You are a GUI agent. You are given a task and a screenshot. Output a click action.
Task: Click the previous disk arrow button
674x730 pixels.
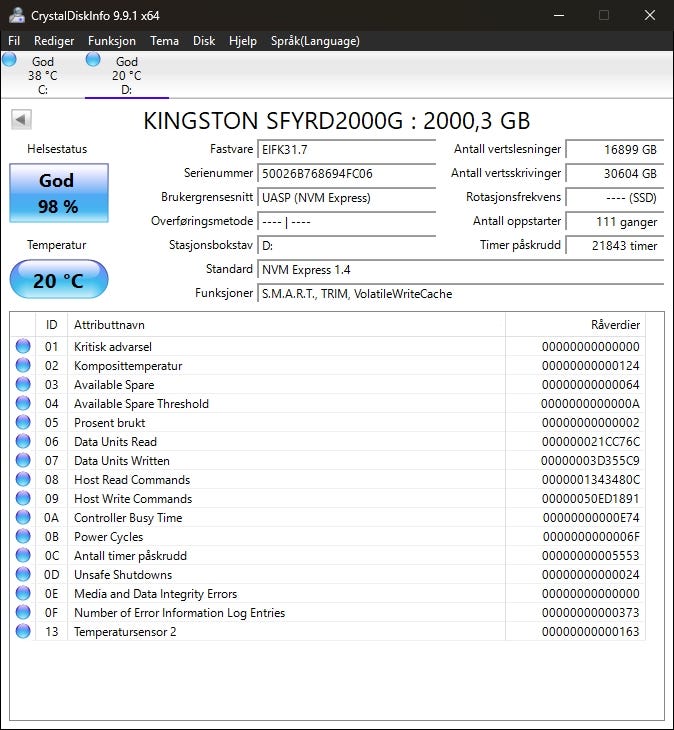tap(21, 120)
